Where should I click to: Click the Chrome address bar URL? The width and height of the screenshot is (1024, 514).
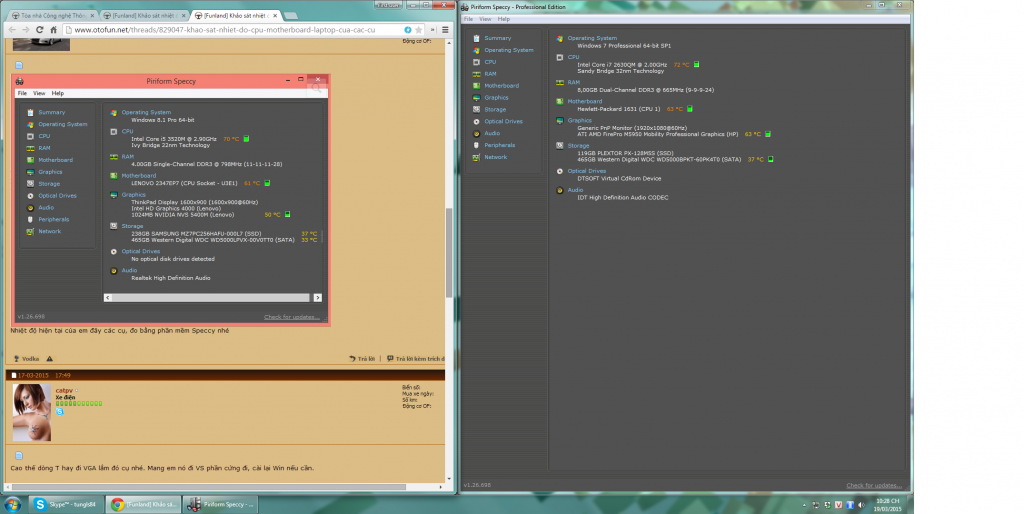(225, 29)
